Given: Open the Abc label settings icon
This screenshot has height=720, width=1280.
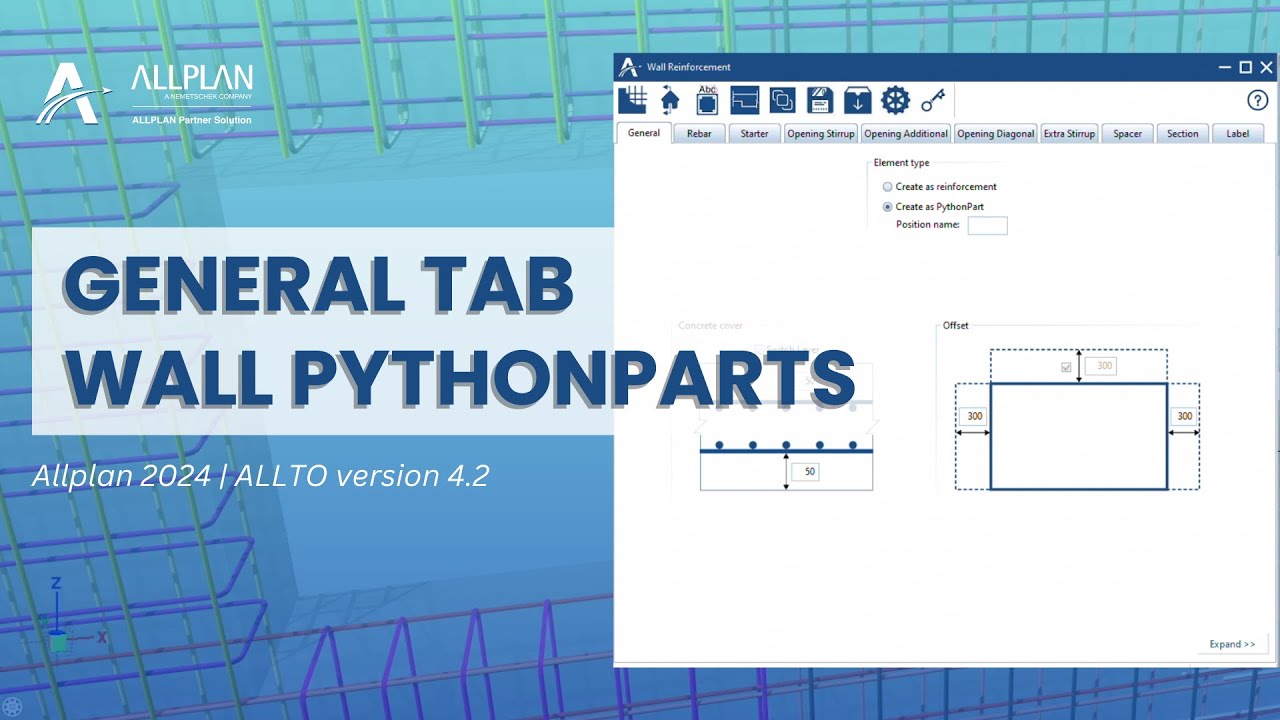Looking at the screenshot, I should tap(707, 100).
